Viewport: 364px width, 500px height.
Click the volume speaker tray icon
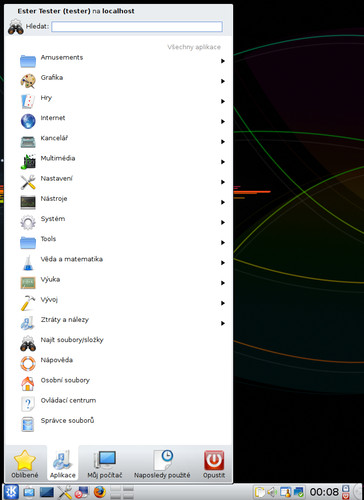tap(273, 492)
